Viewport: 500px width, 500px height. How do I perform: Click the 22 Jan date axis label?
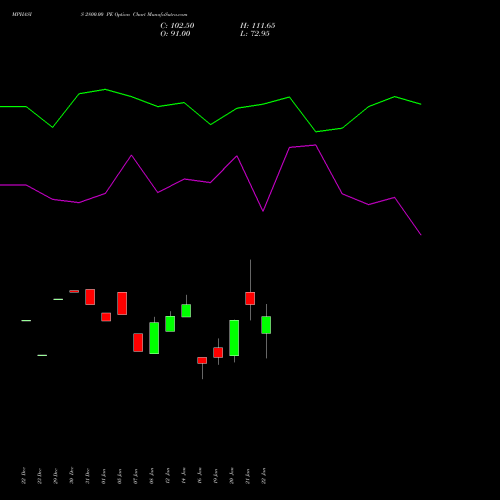[x=263, y=476]
